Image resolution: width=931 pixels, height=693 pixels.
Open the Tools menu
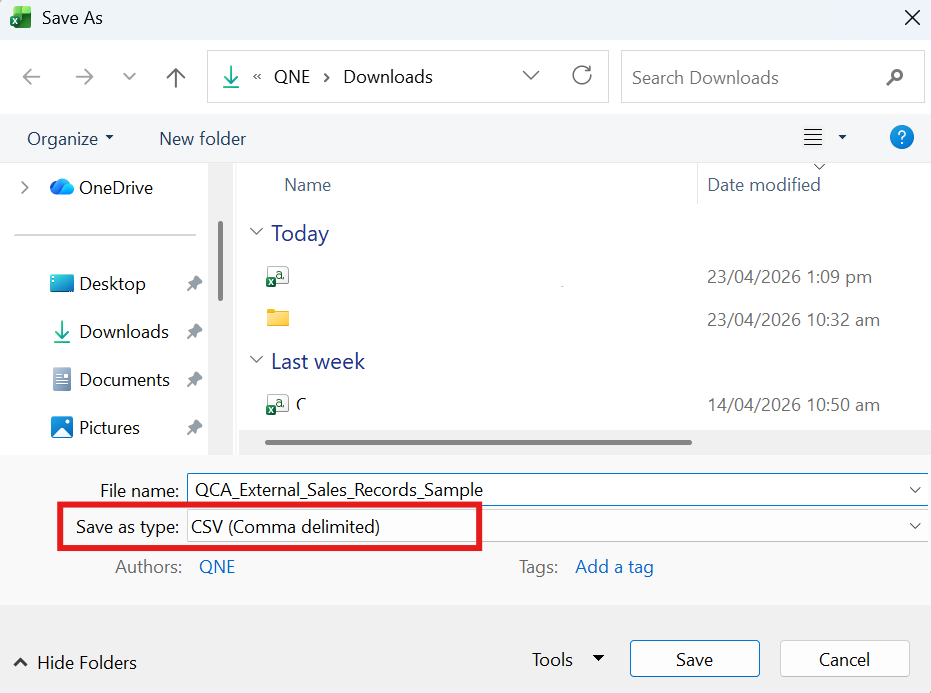[x=568, y=659]
